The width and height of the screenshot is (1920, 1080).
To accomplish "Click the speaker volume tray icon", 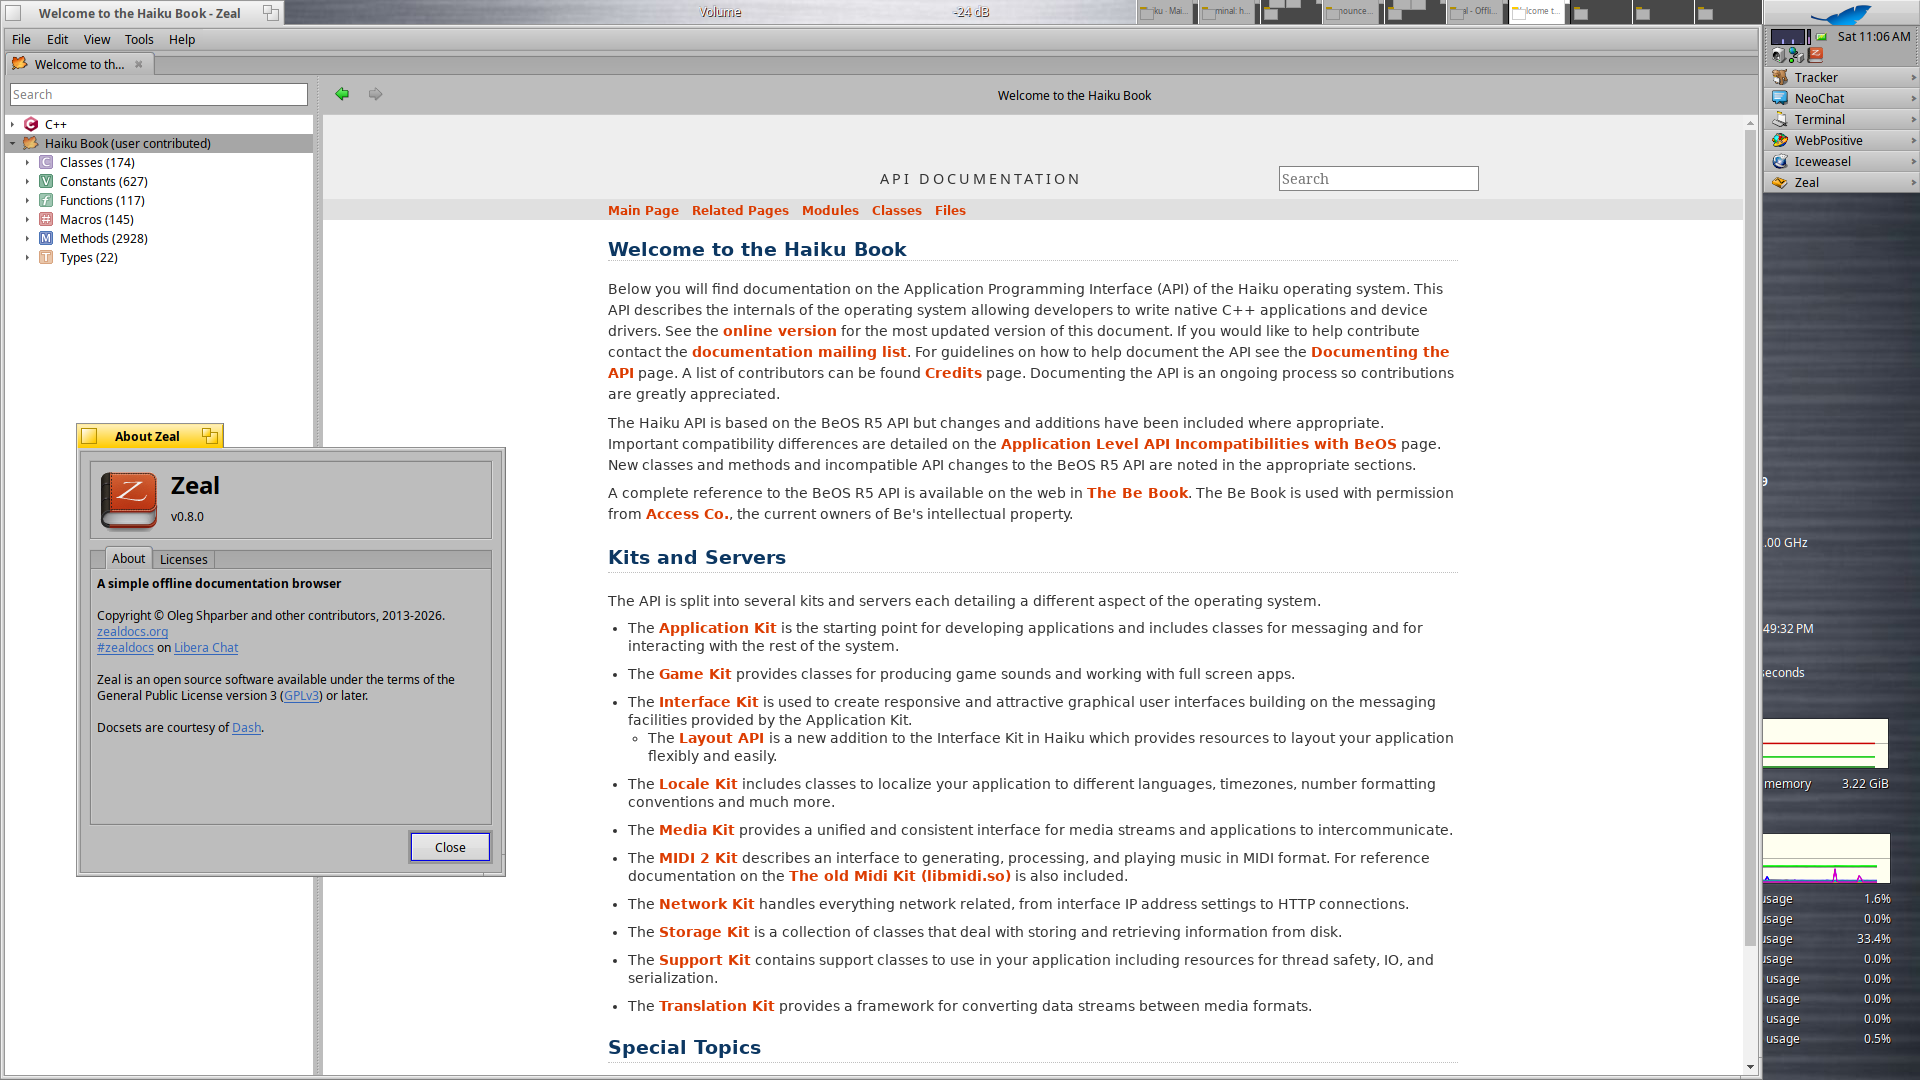I will coord(1778,55).
